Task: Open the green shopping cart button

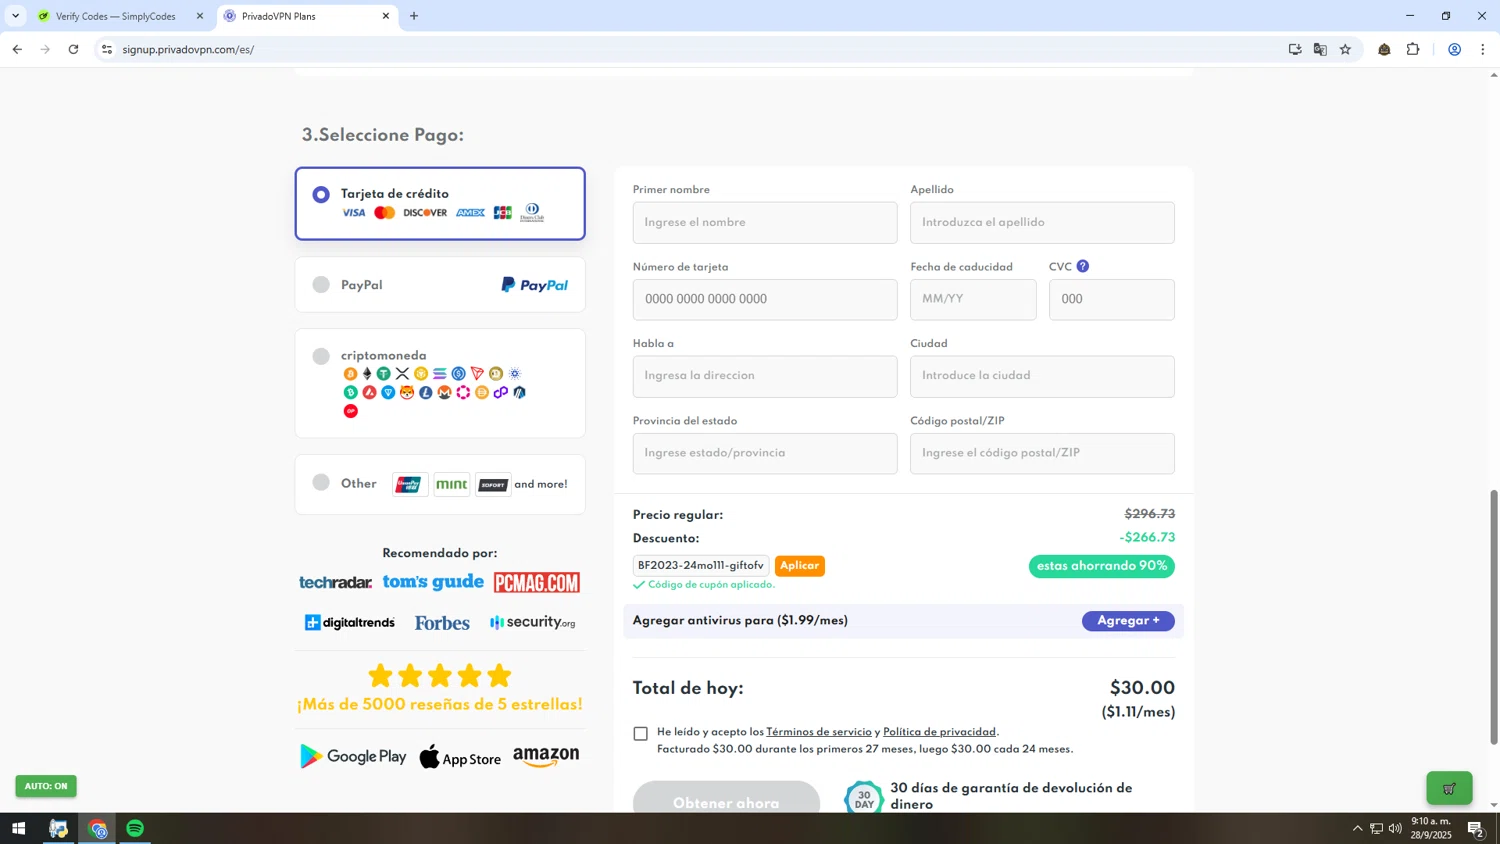Action: [x=1449, y=788]
